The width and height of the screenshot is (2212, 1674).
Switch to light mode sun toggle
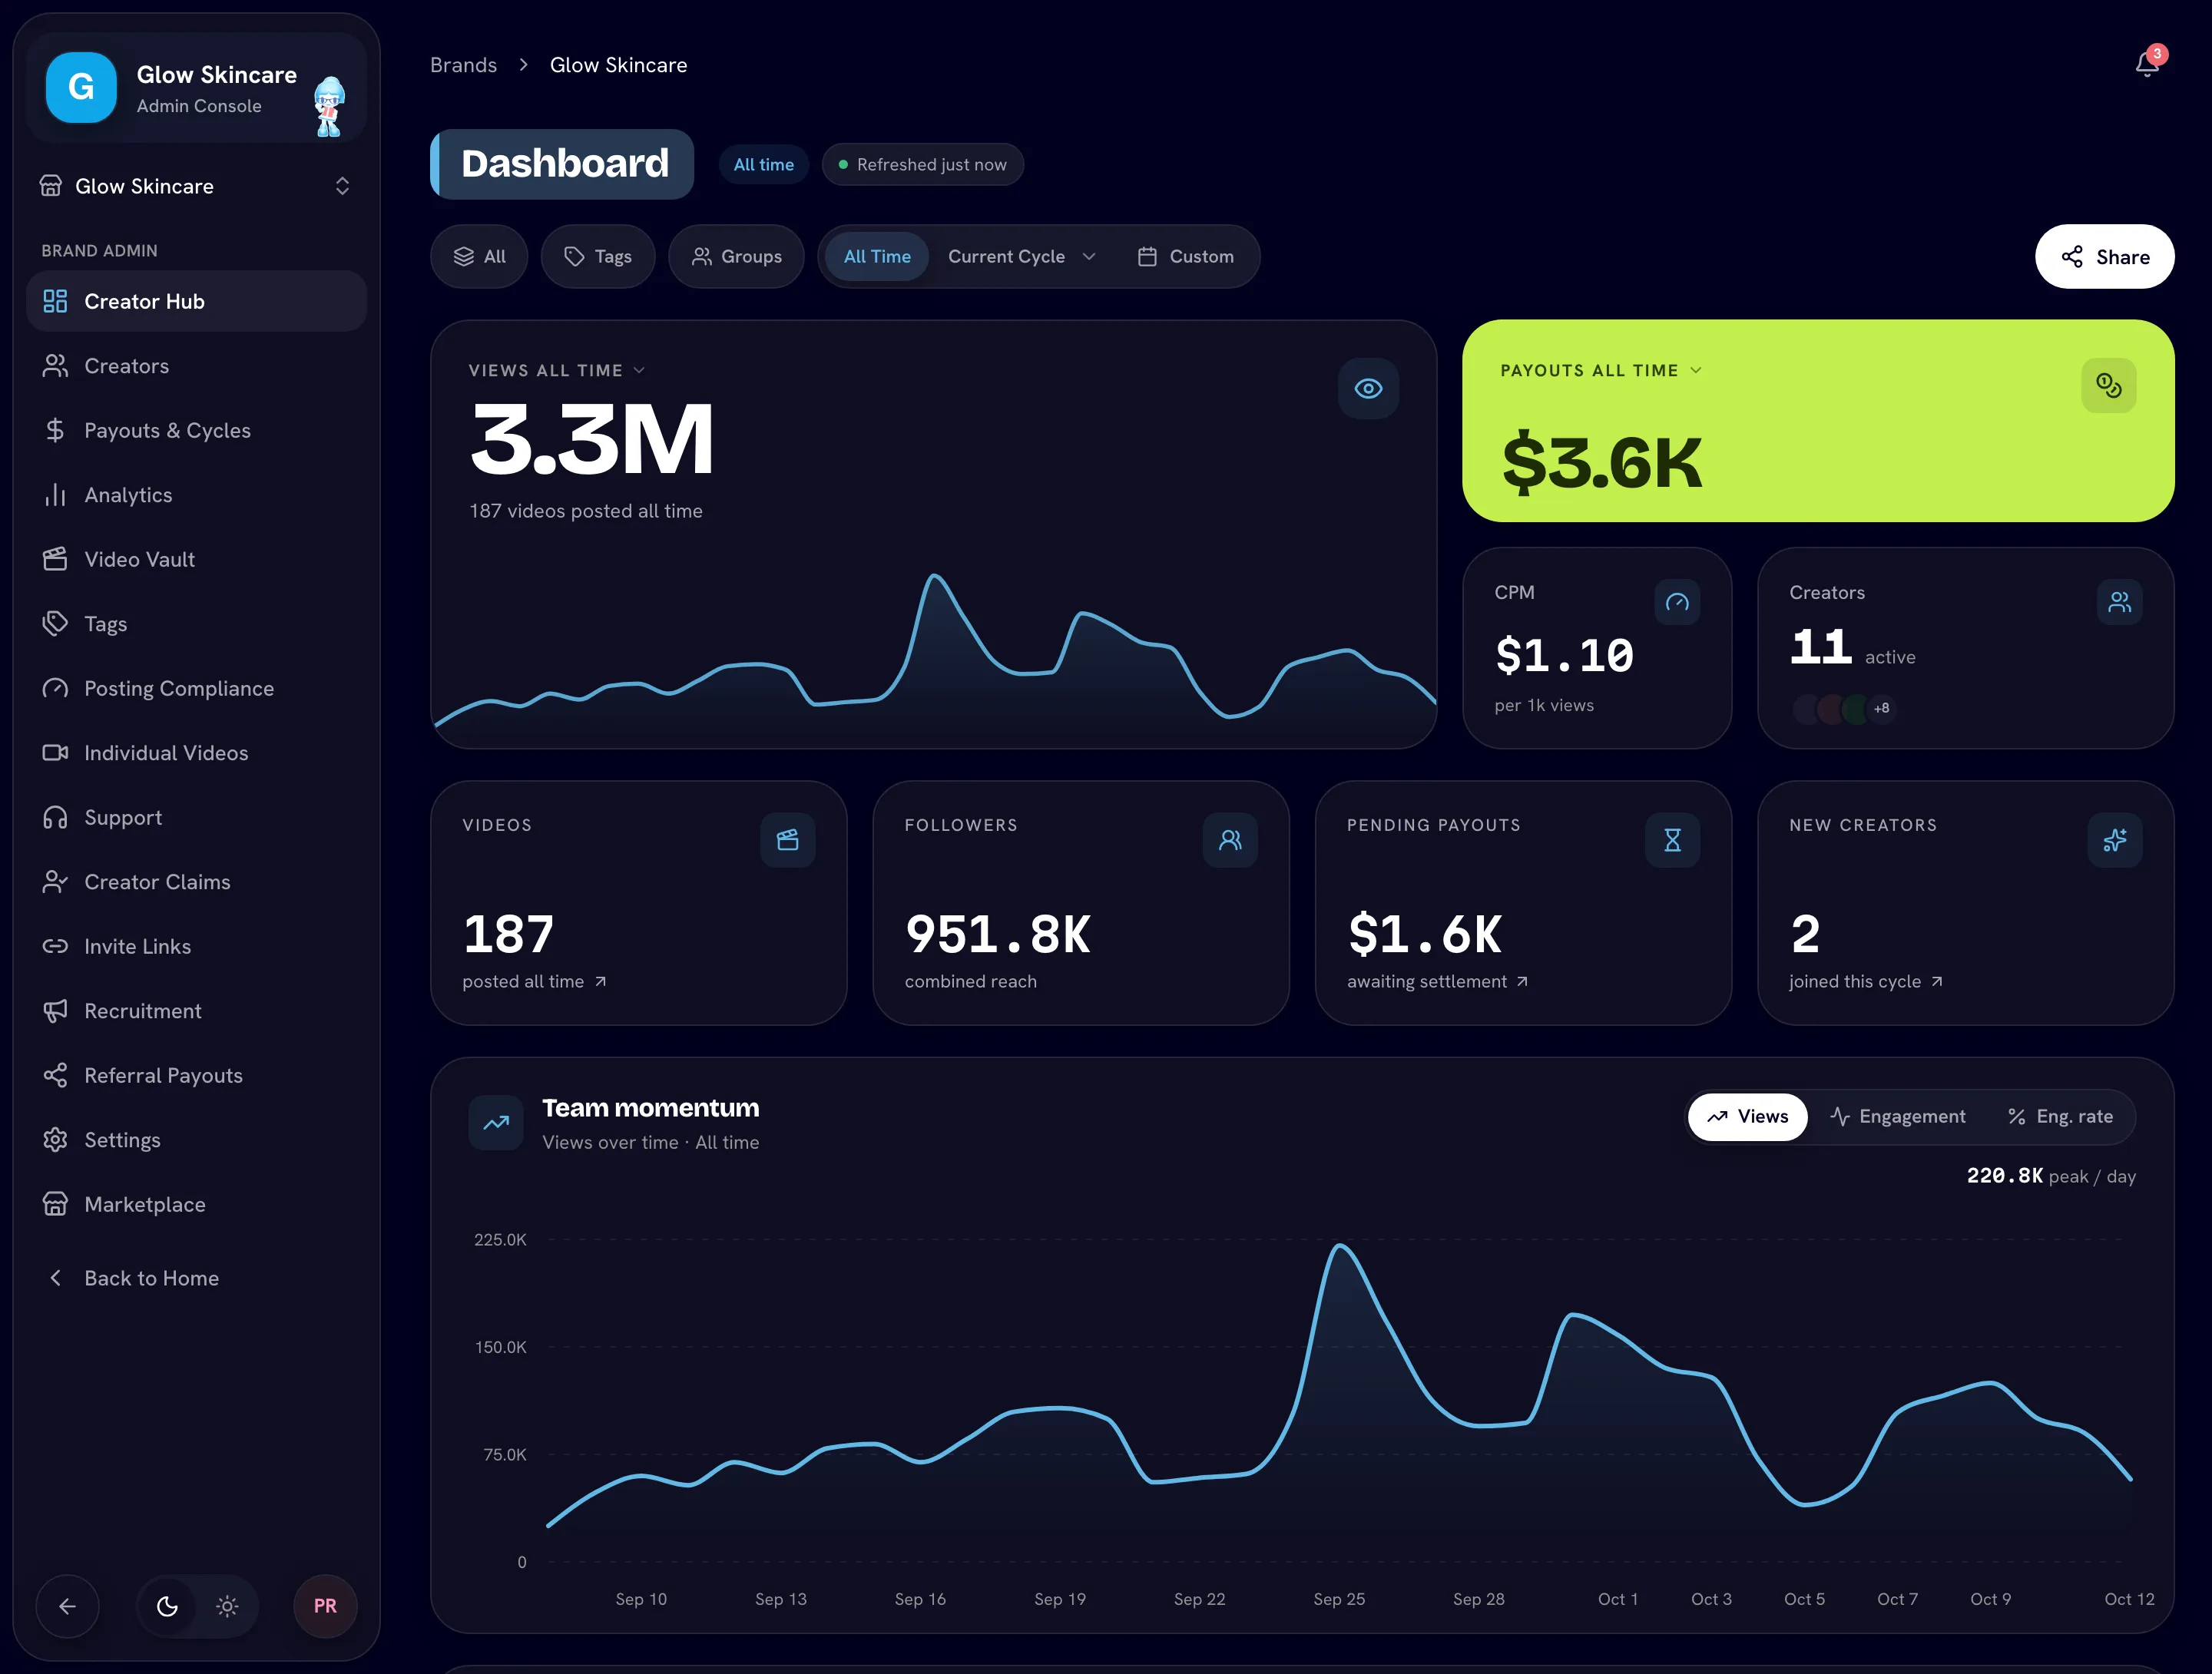(x=227, y=1606)
